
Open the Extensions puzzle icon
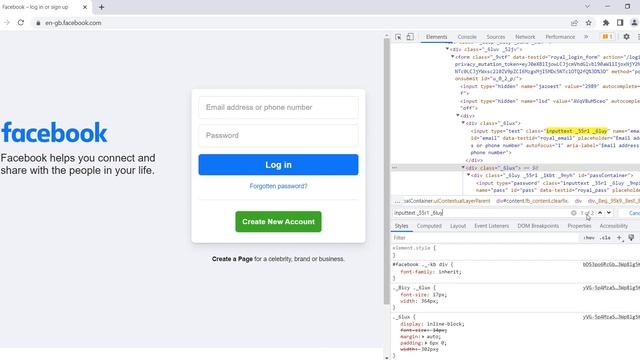(x=606, y=23)
